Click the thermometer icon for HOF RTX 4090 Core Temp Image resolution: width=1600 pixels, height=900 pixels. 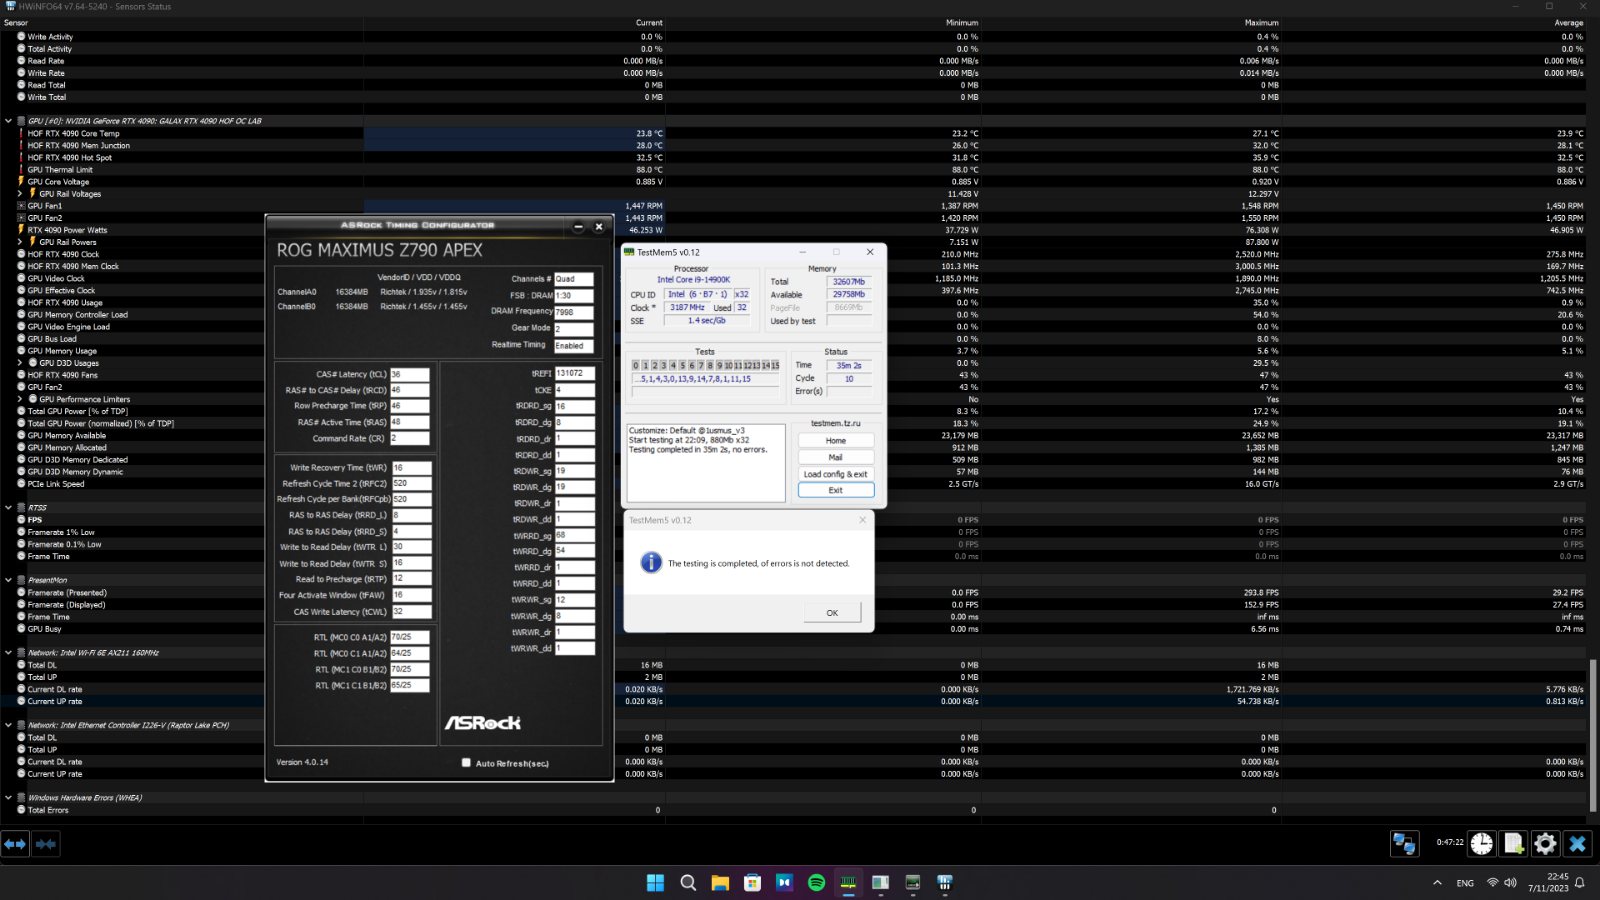coord(21,133)
